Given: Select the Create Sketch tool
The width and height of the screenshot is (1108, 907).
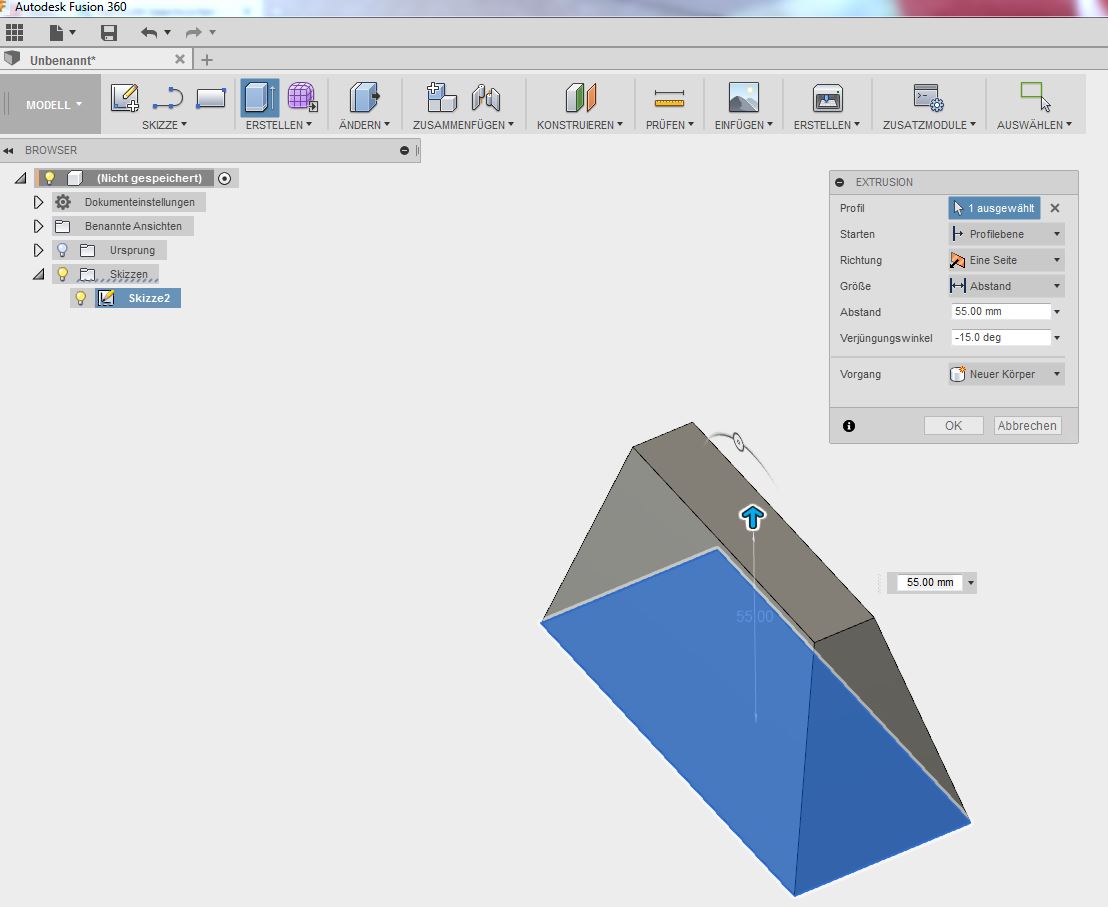Looking at the screenshot, I should pyautogui.click(x=124, y=99).
